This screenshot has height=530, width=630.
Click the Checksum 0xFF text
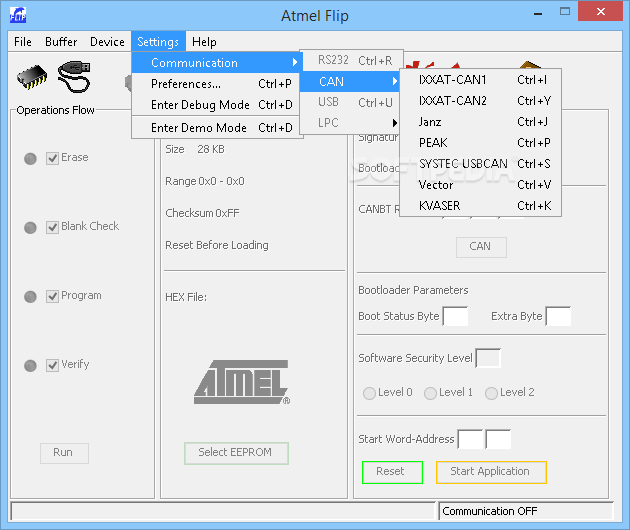(202, 213)
